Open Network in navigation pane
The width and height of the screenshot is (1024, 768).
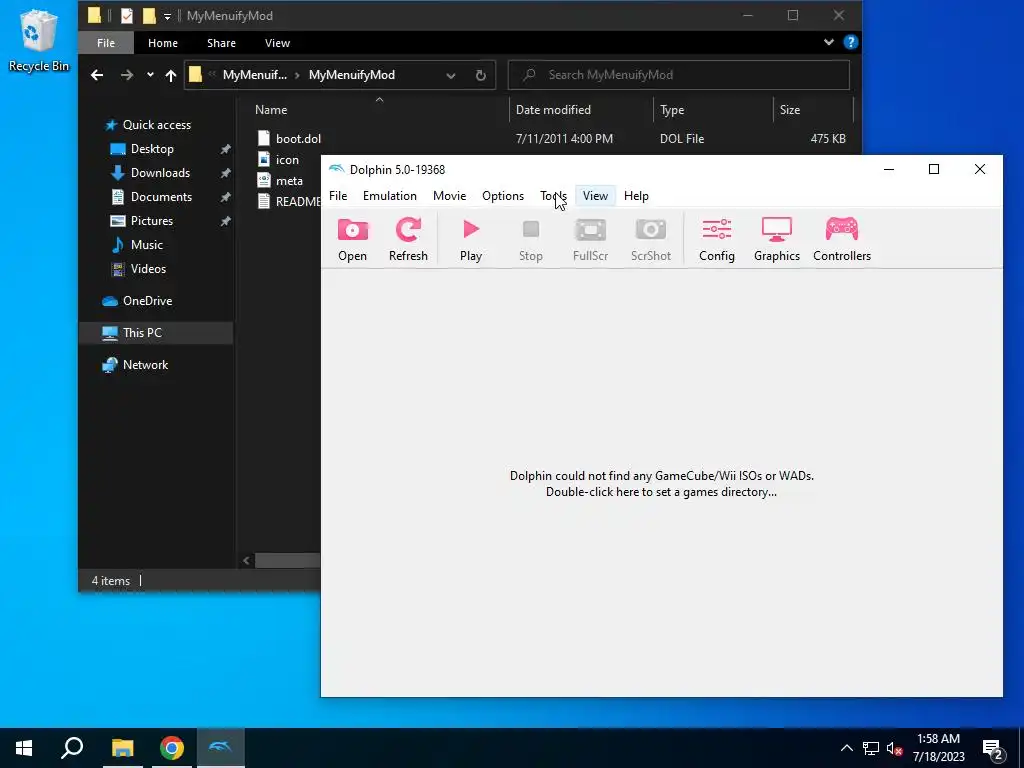tap(145, 365)
